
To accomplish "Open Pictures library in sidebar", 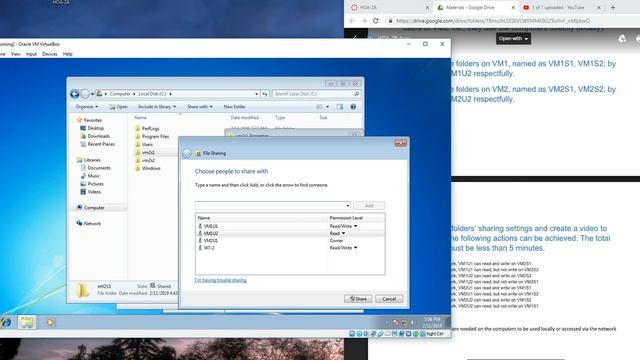I will (92, 184).
